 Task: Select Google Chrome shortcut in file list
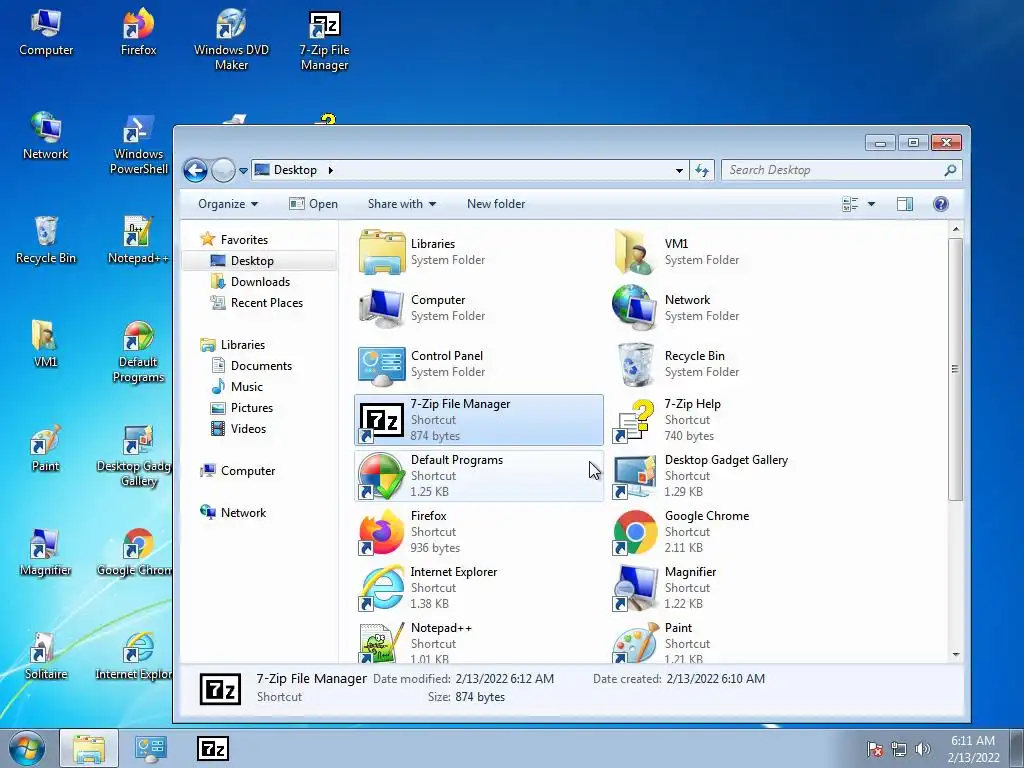click(735, 532)
